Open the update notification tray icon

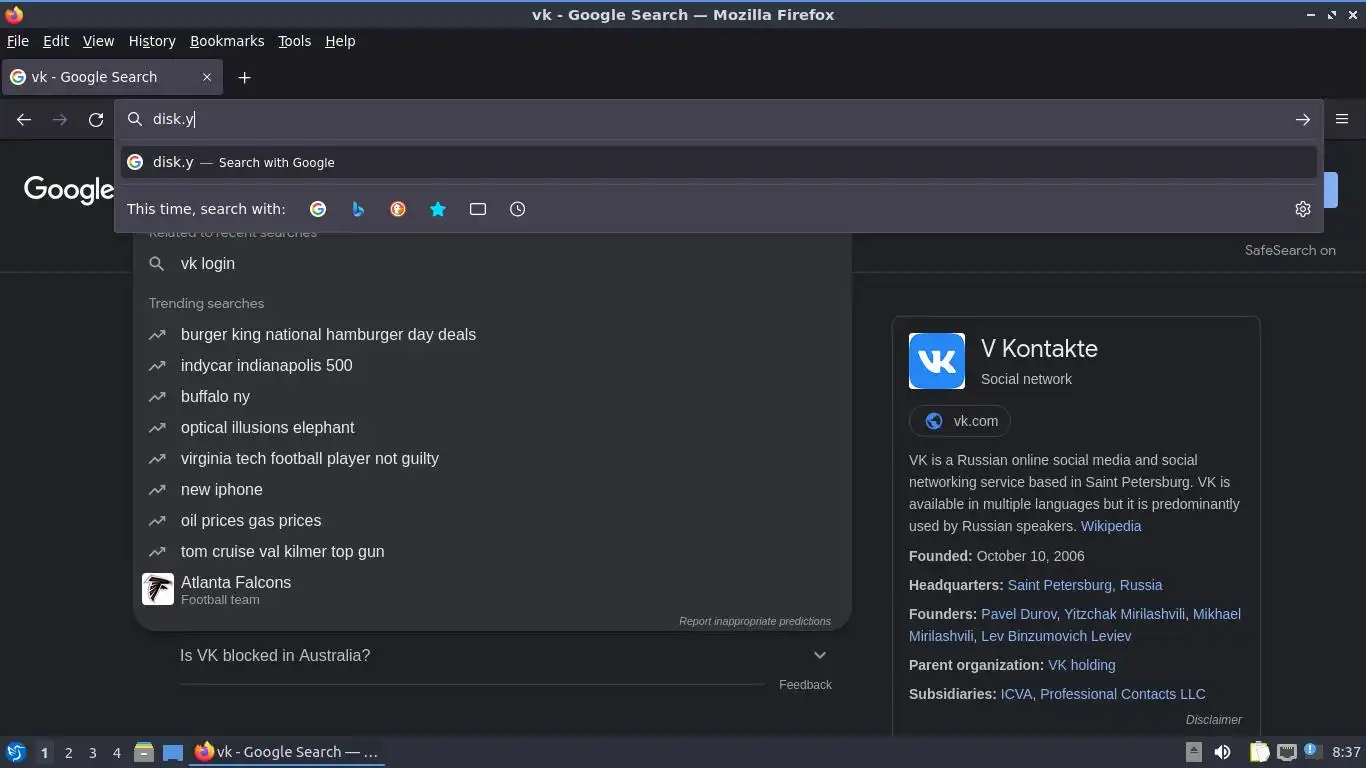pos(1314,752)
